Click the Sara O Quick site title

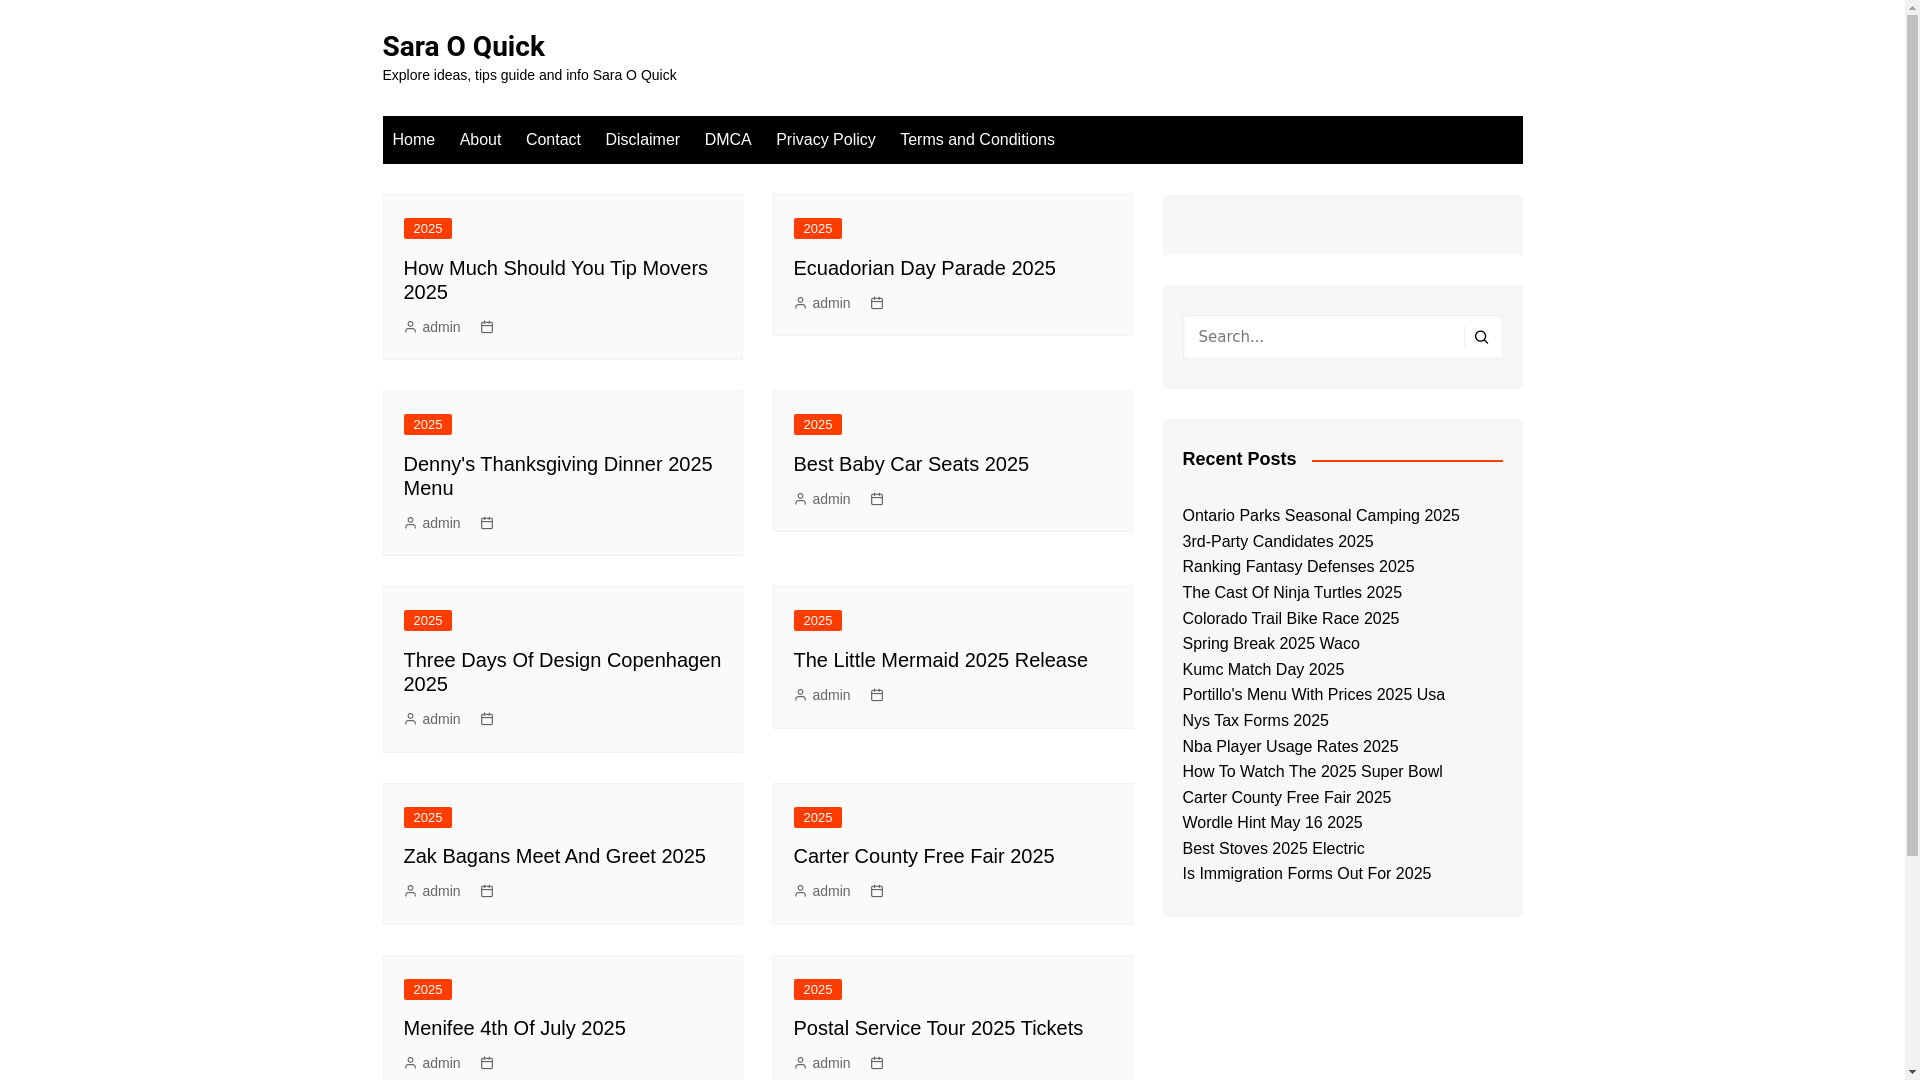point(463,46)
